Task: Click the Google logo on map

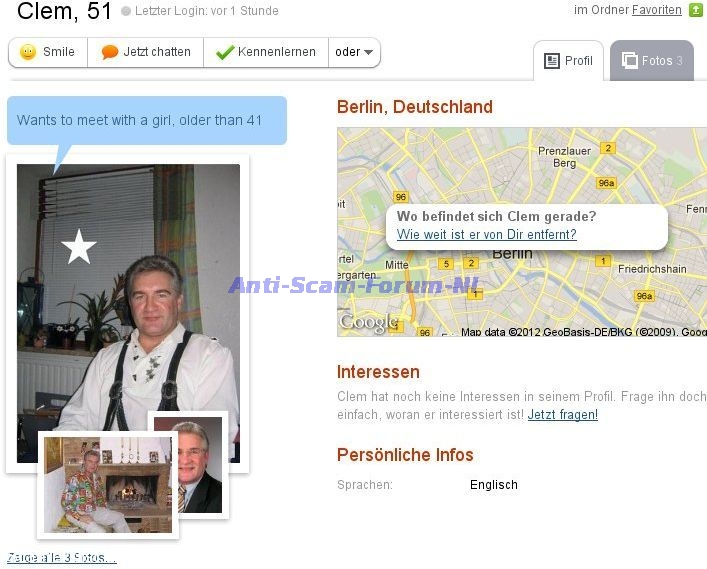Action: coord(369,322)
